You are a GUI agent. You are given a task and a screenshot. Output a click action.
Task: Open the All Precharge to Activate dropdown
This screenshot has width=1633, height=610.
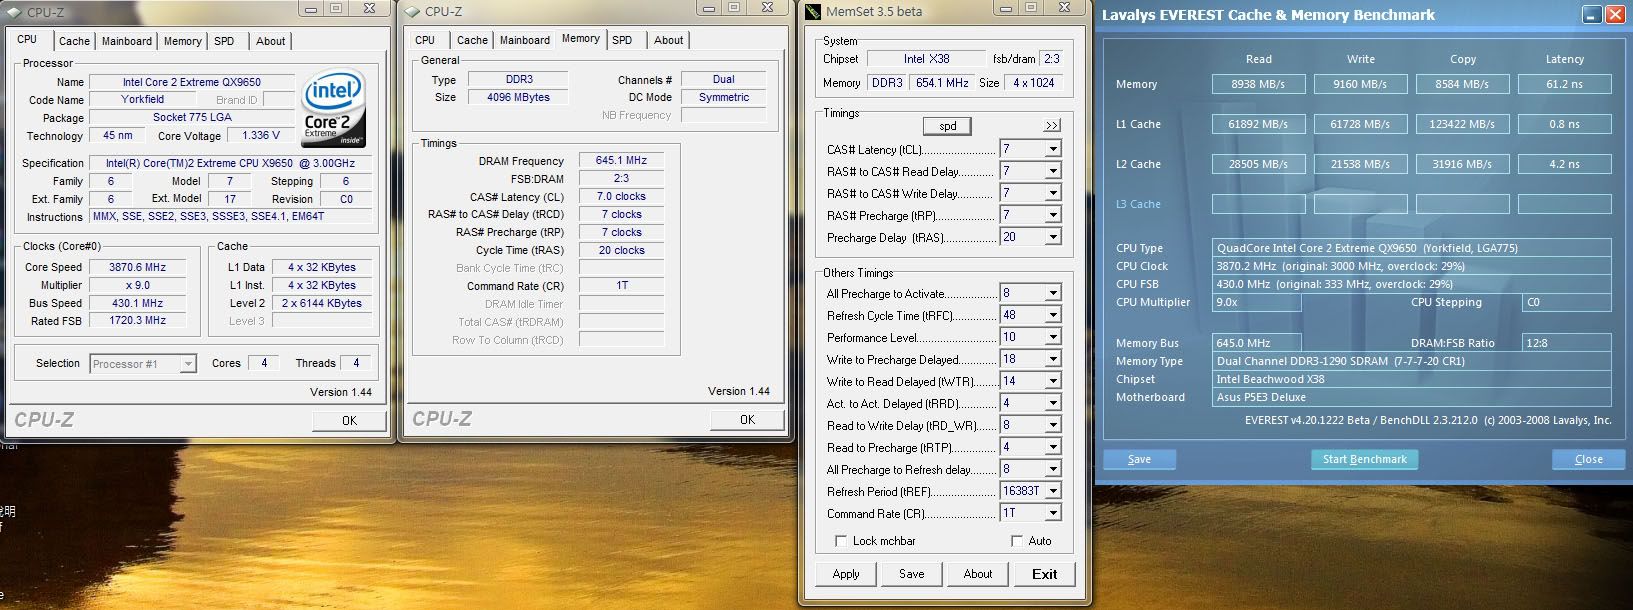tap(1052, 293)
